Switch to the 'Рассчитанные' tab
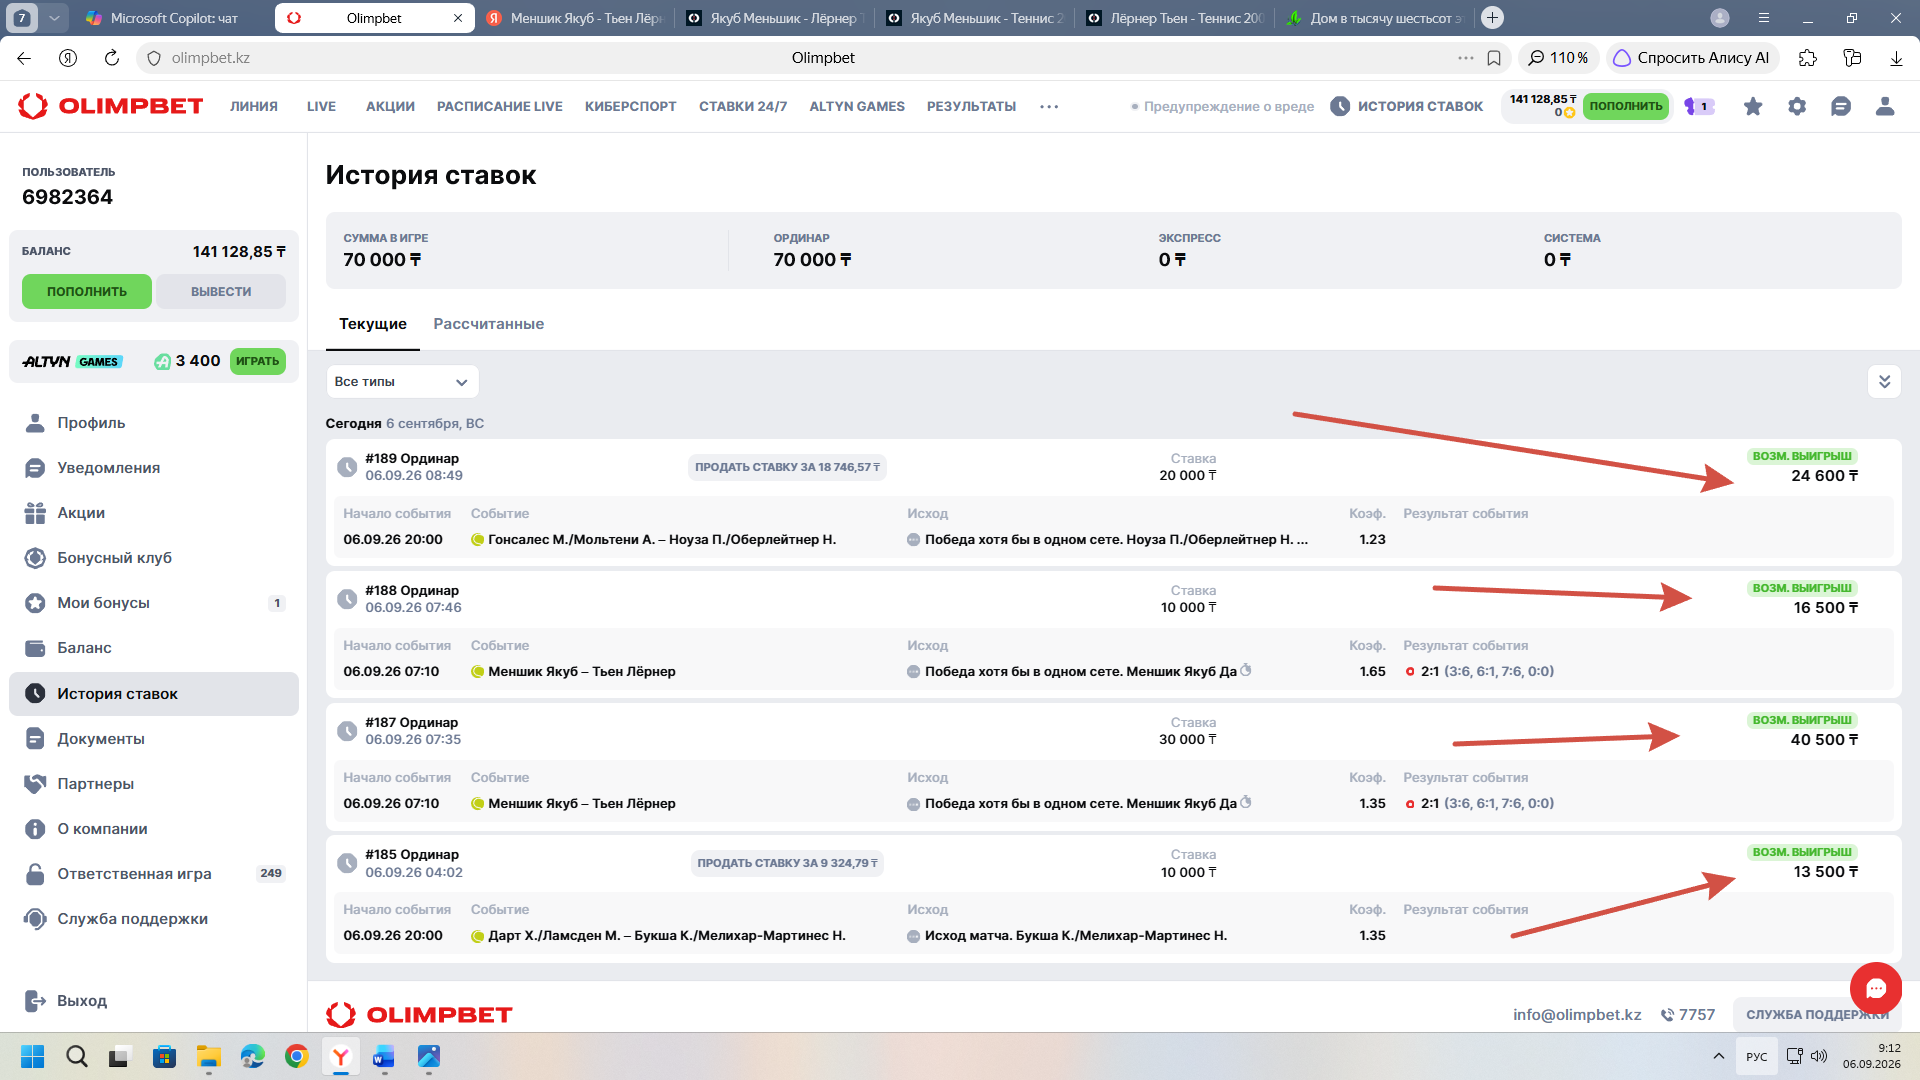The width and height of the screenshot is (1920, 1080). (489, 324)
